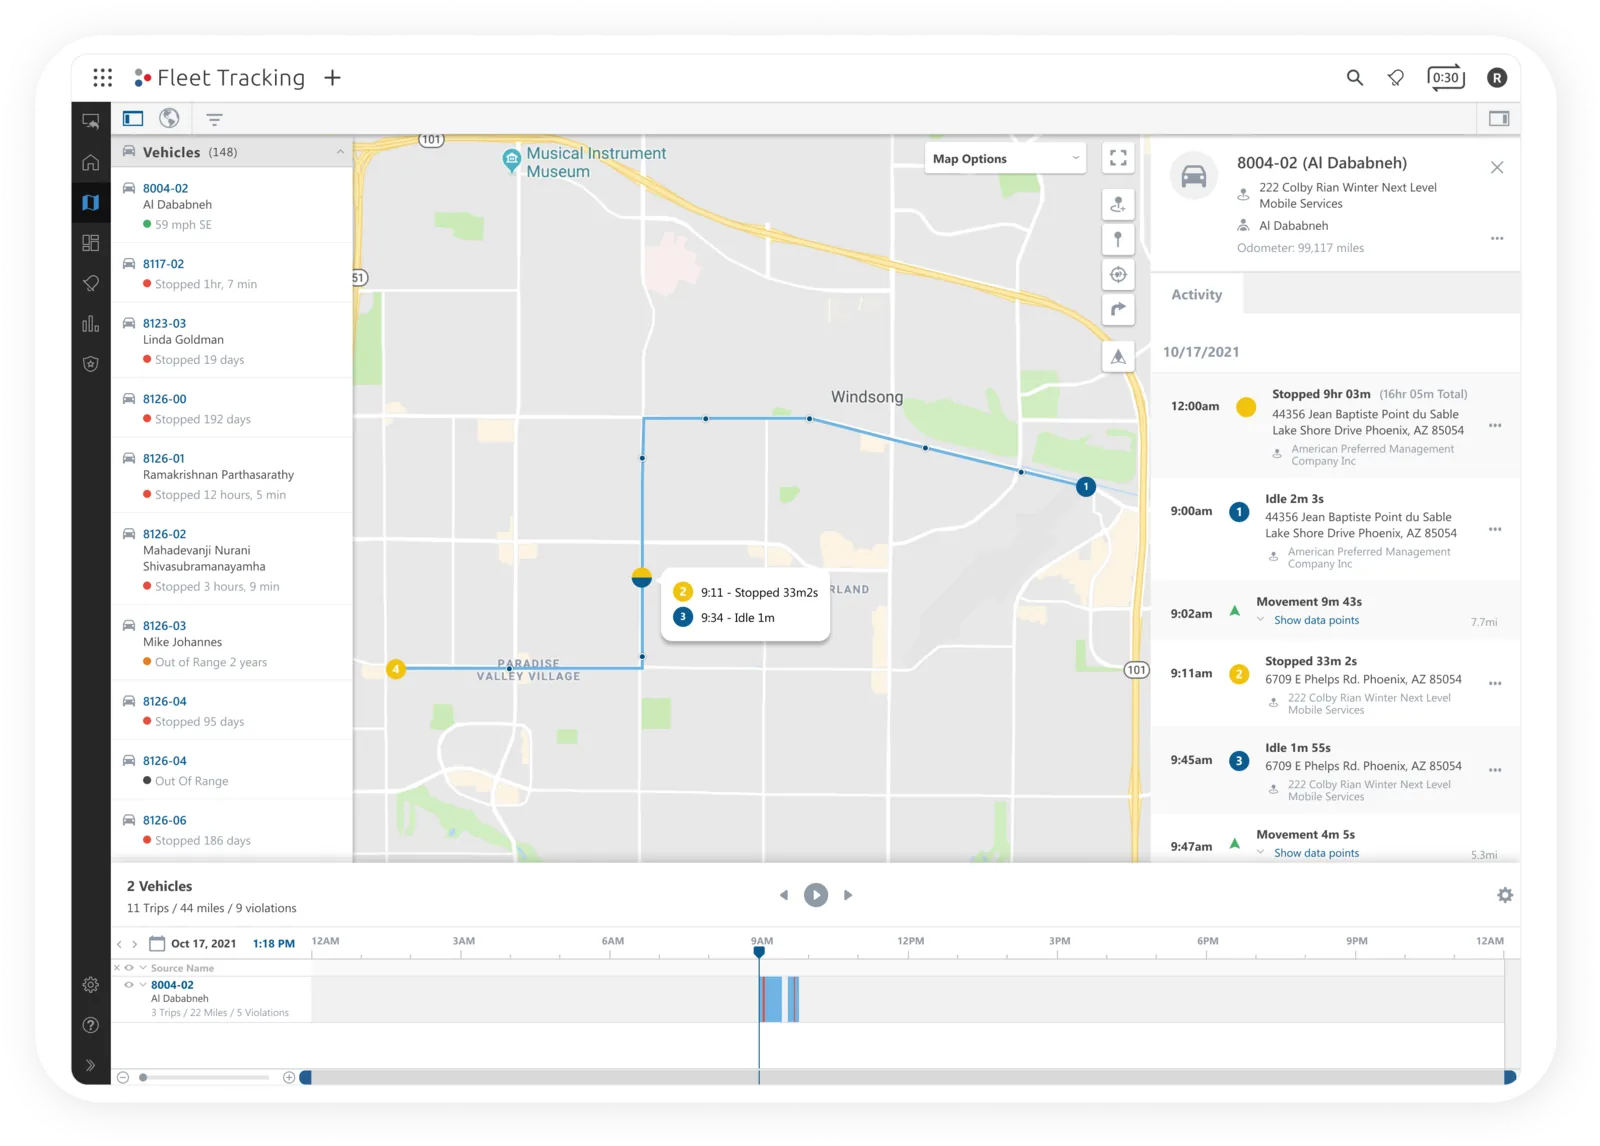
Task: Center the map on current location
Action: pyautogui.click(x=1118, y=274)
